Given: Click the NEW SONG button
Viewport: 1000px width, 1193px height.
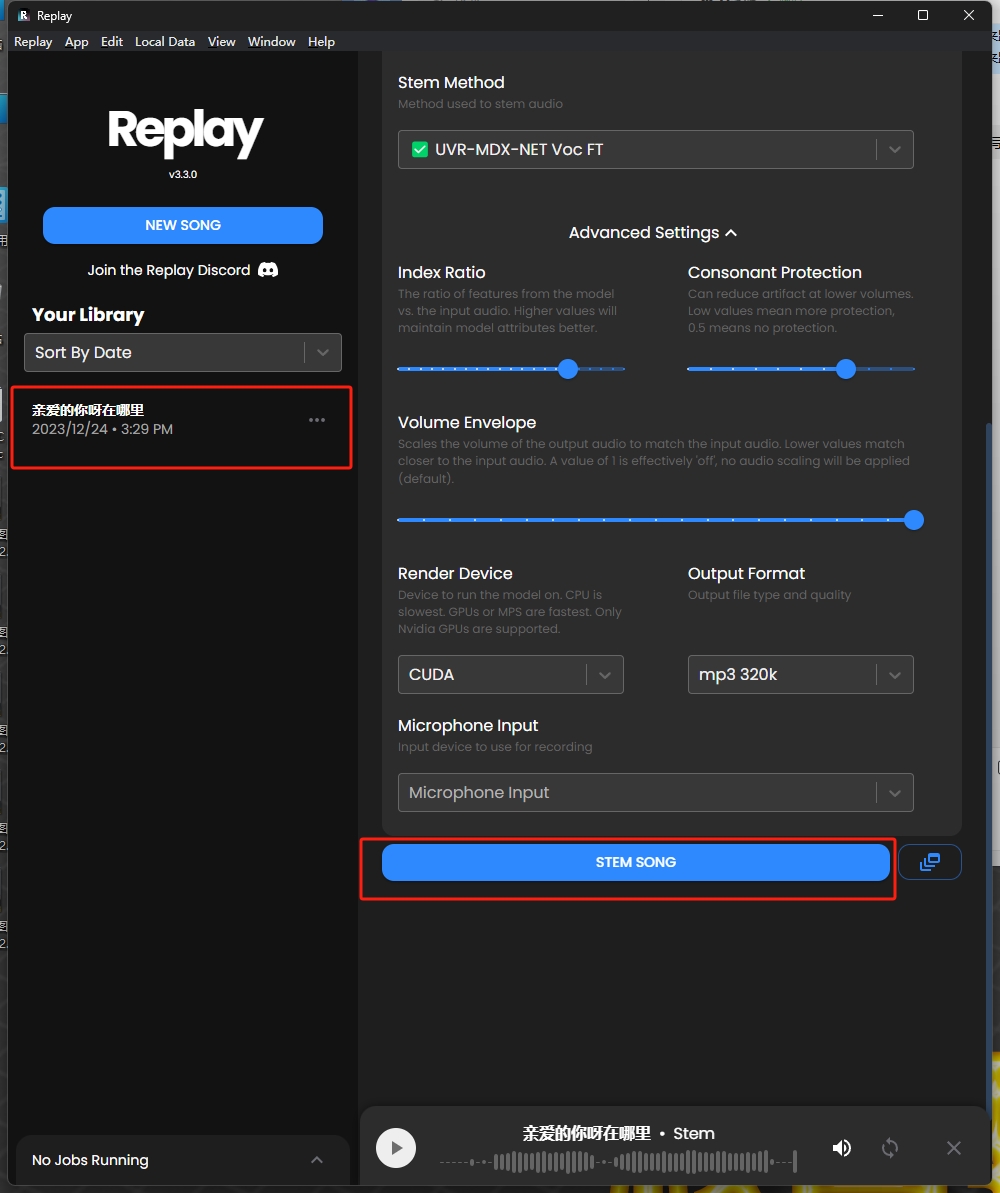Looking at the screenshot, I should coord(183,225).
